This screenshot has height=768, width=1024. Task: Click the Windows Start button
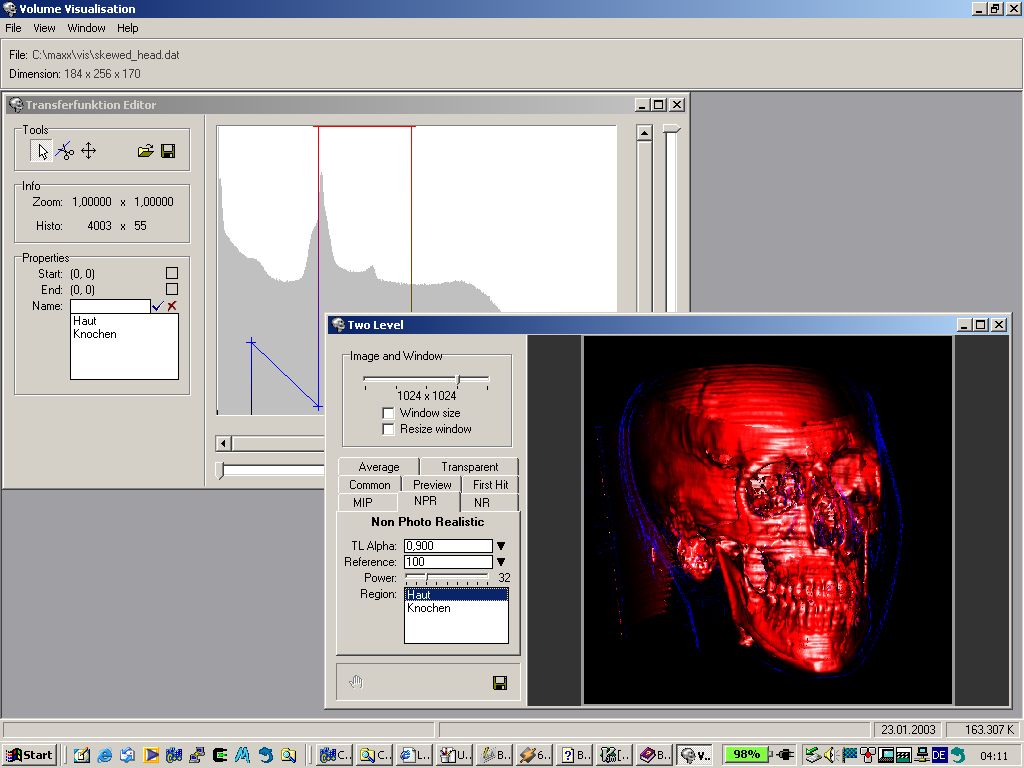pos(29,755)
